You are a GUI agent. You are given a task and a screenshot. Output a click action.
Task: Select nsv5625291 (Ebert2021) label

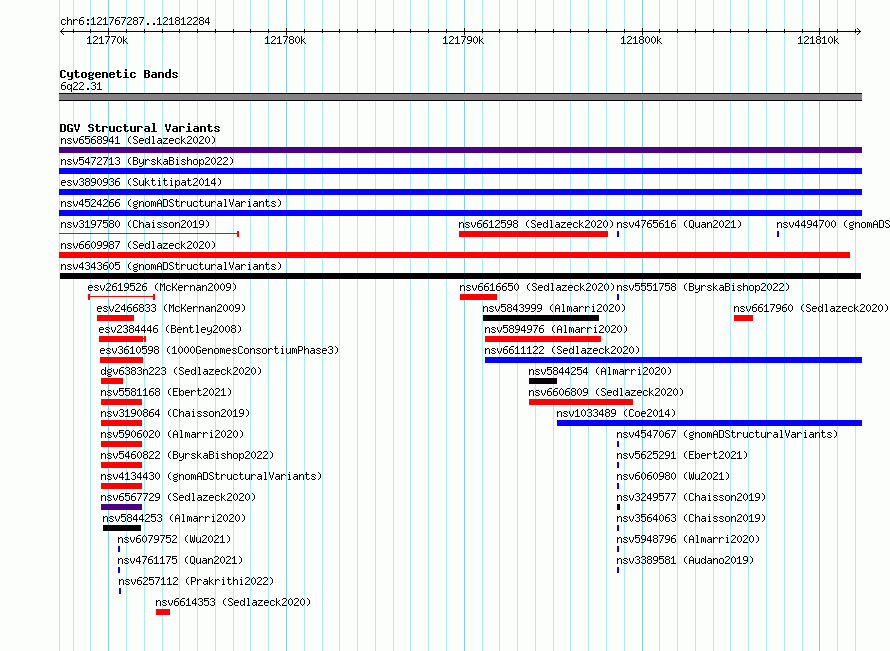click(x=682, y=455)
